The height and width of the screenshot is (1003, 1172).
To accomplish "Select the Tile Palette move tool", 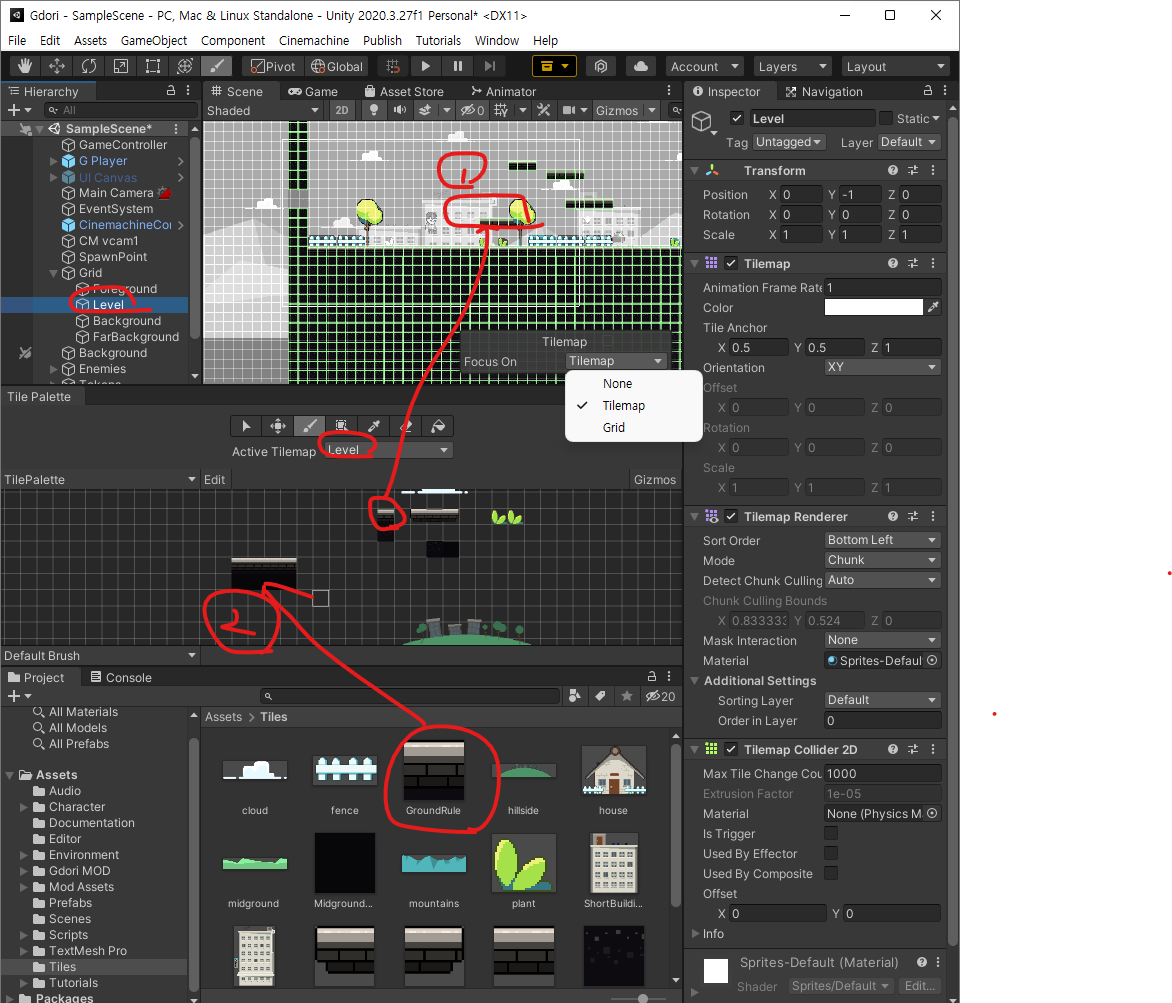I will [x=277, y=426].
